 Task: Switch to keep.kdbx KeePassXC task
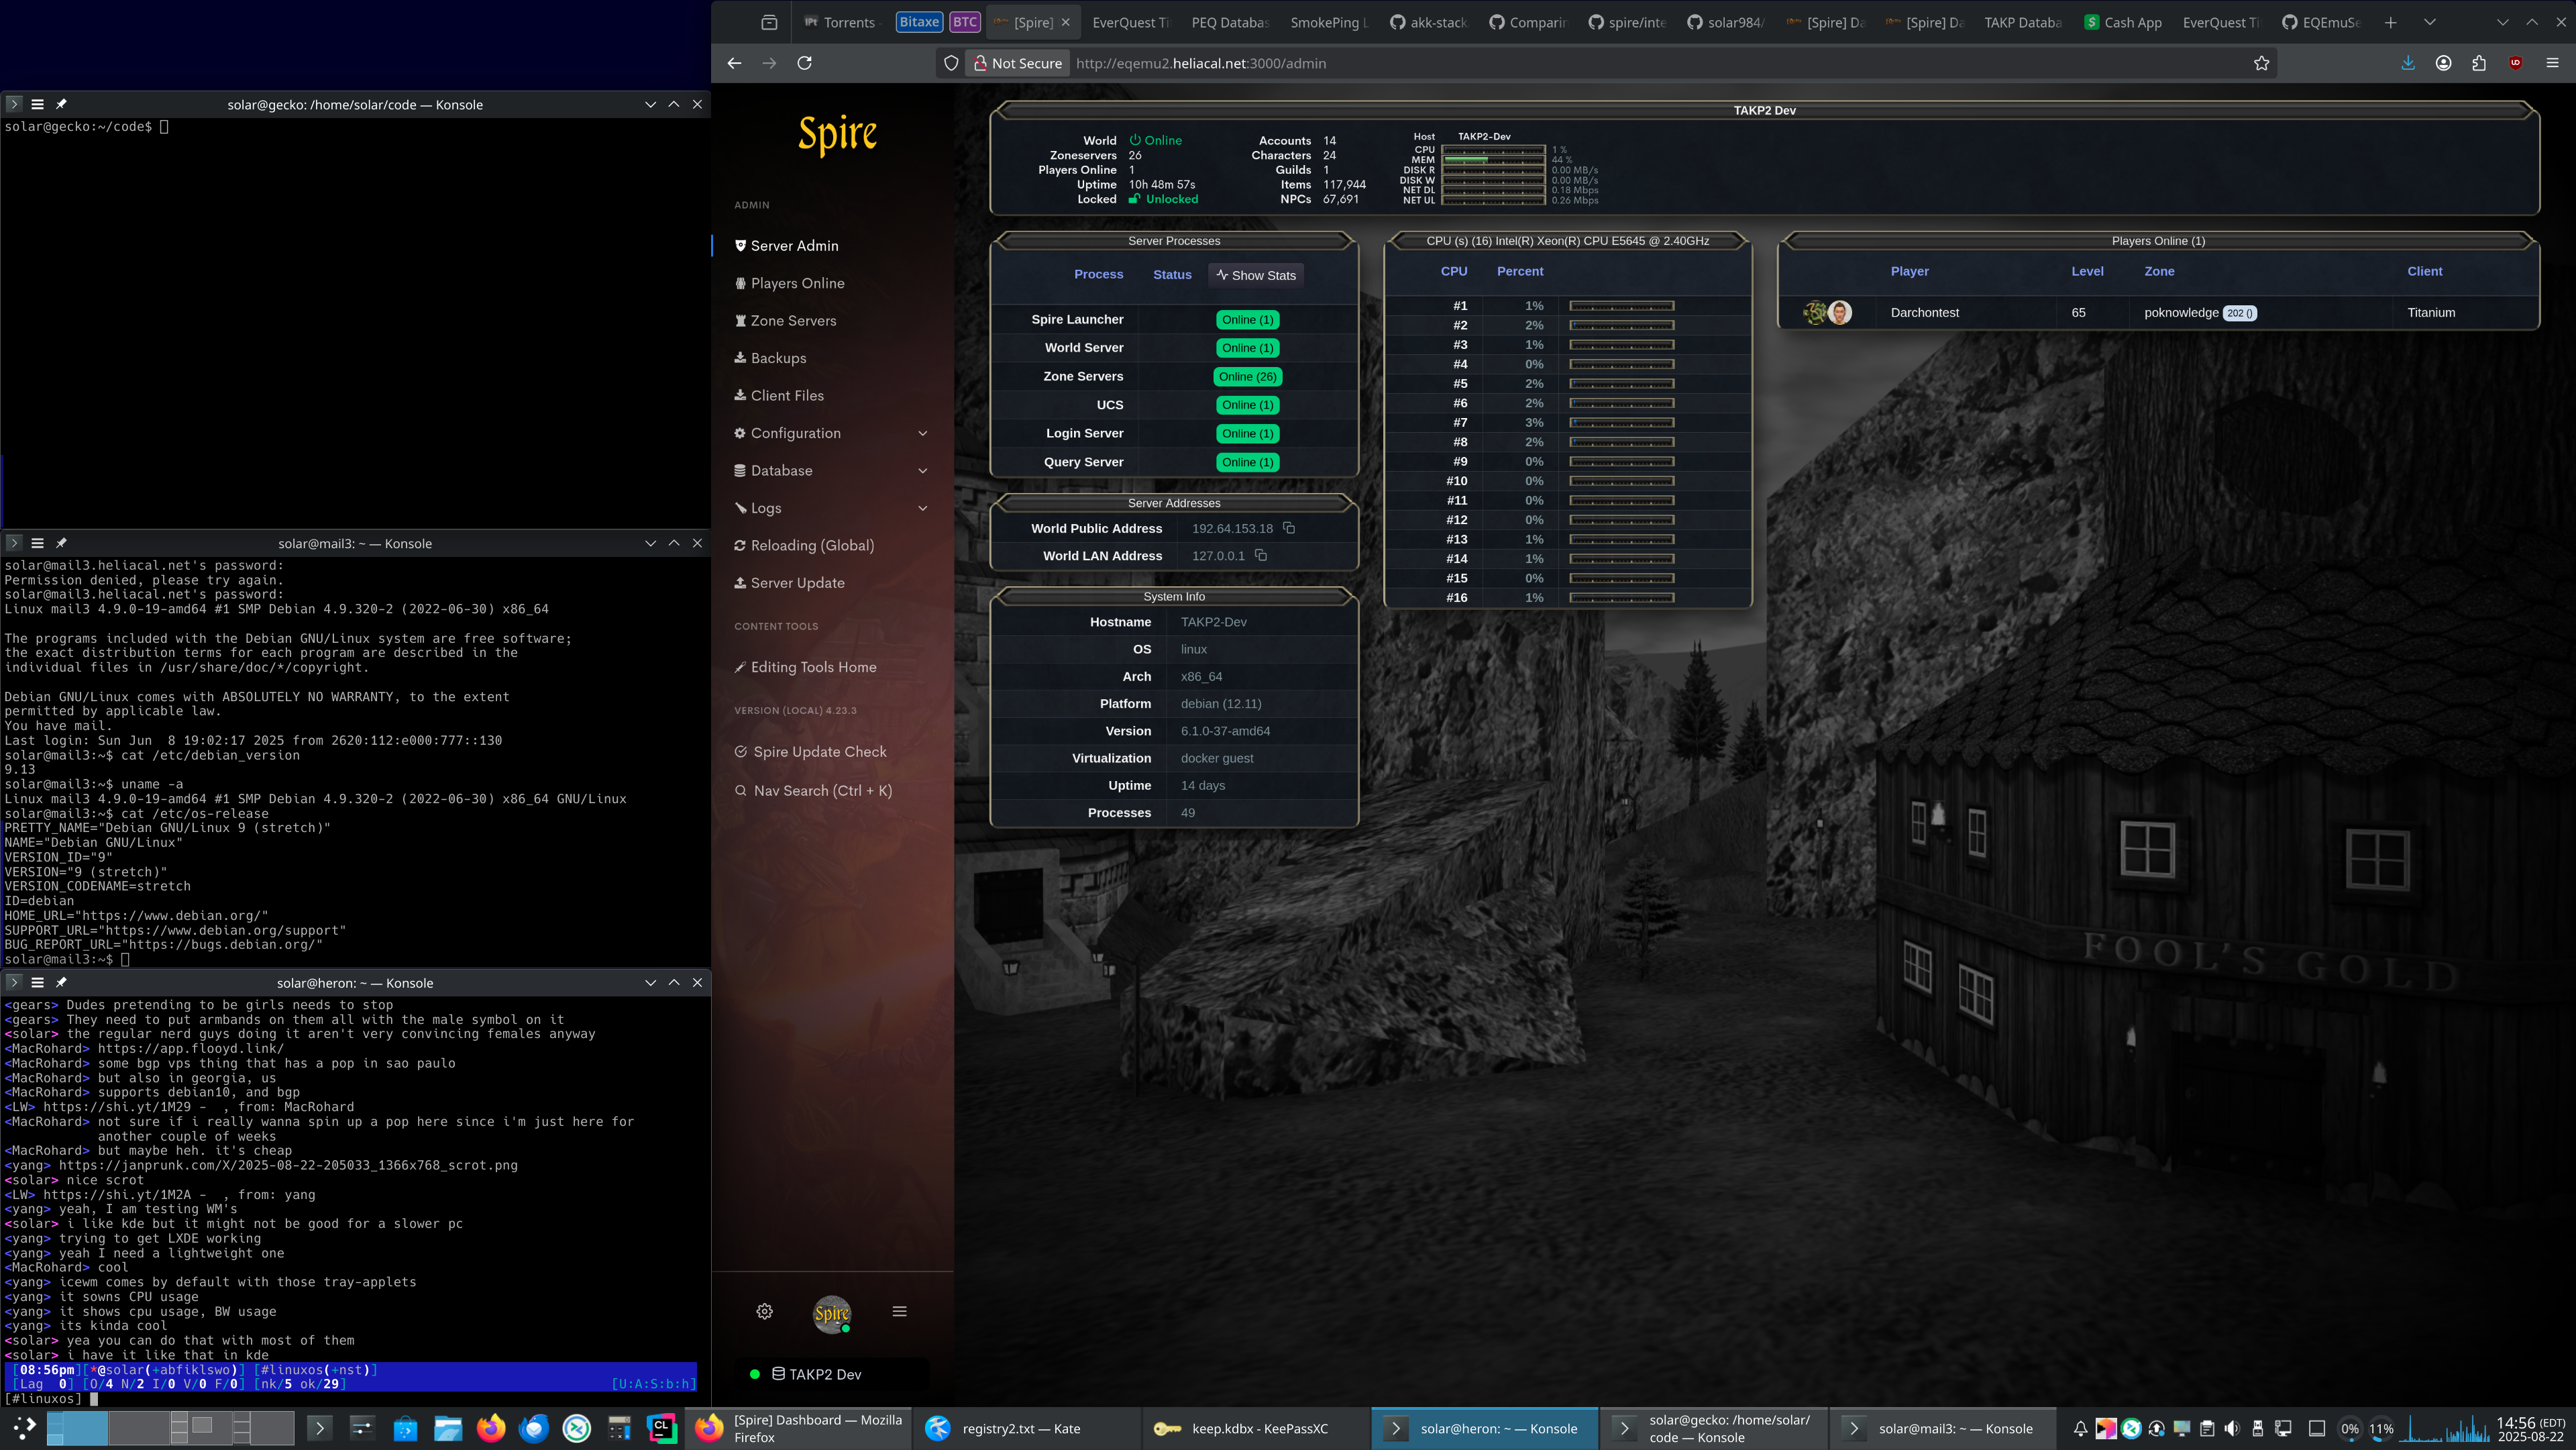point(1256,1428)
